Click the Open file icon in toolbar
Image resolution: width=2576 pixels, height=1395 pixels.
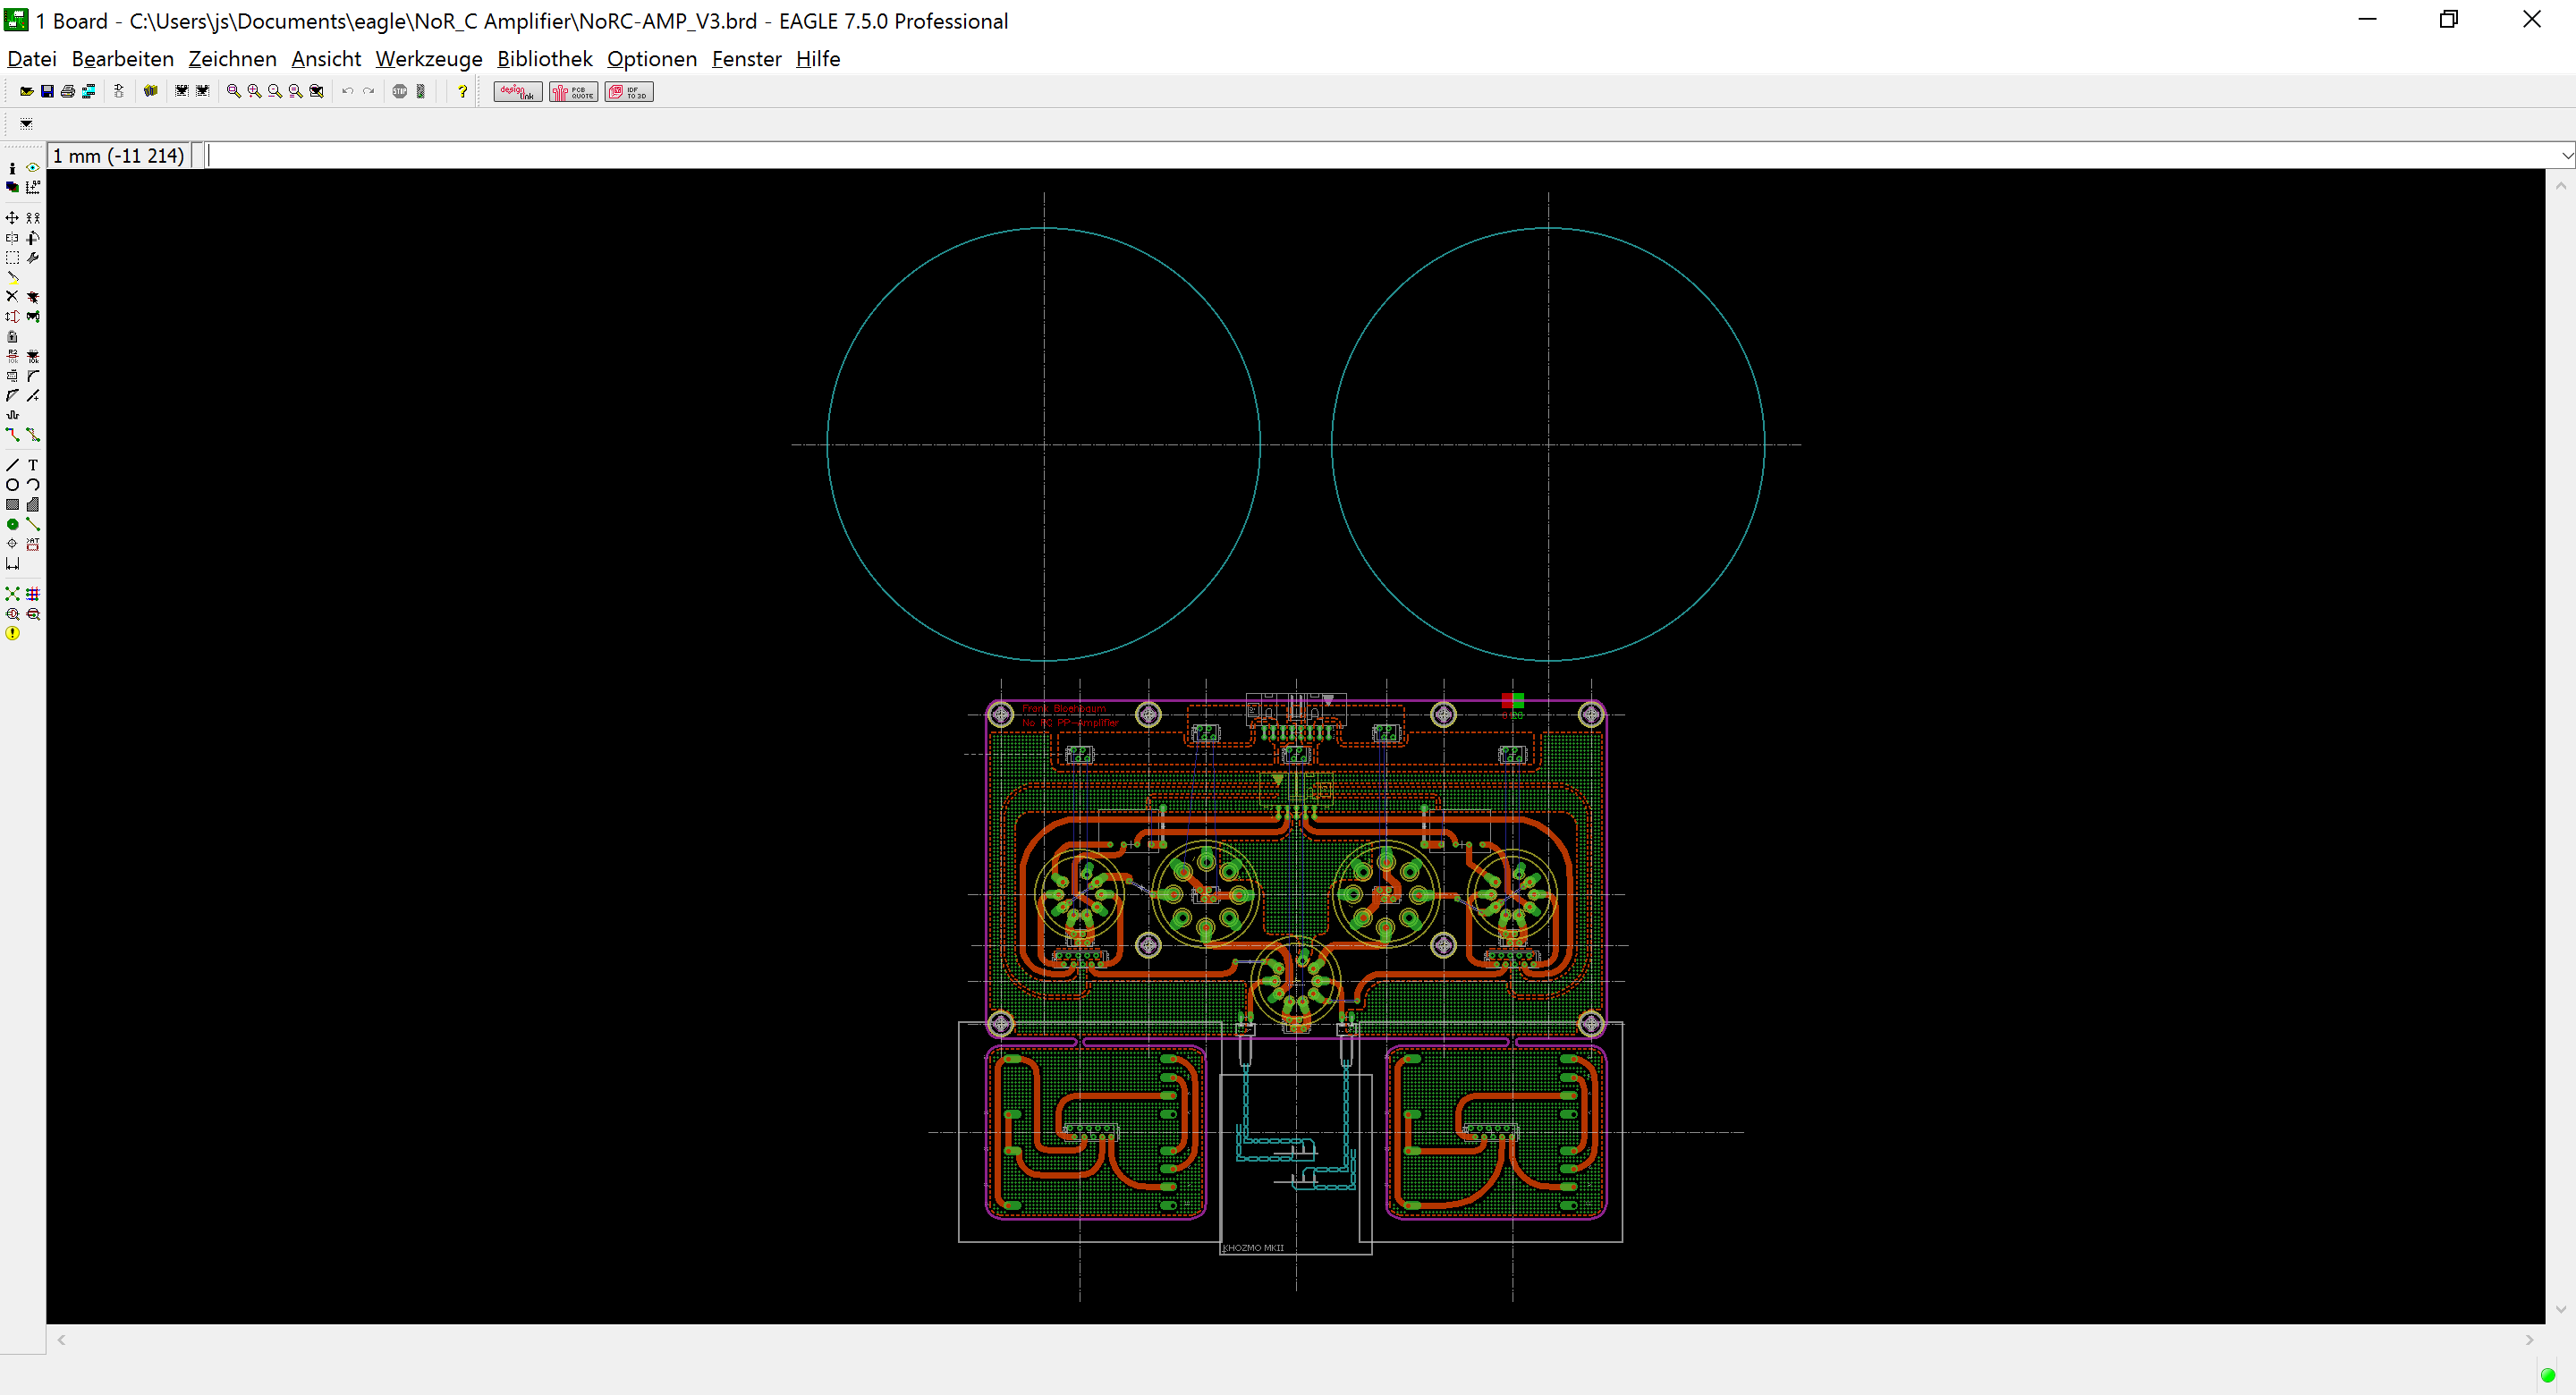pyautogui.click(x=26, y=91)
